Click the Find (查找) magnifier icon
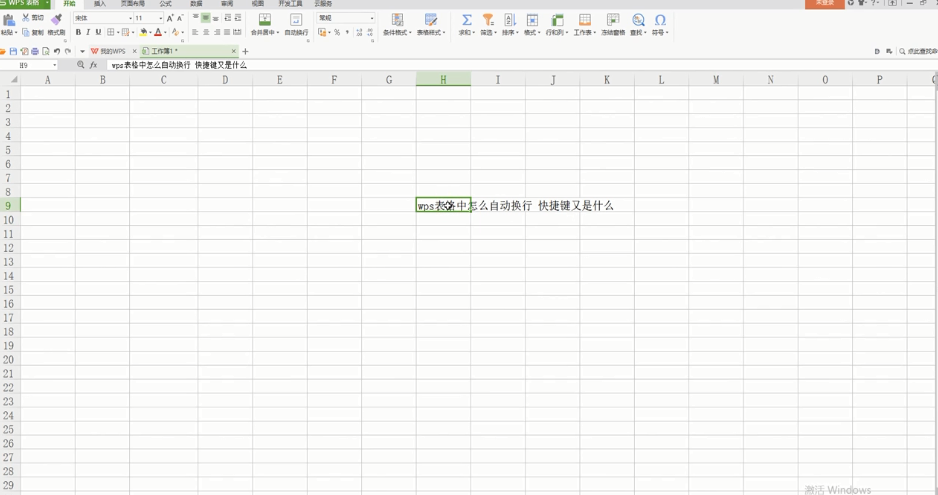Image resolution: width=938 pixels, height=495 pixels. tap(638, 19)
